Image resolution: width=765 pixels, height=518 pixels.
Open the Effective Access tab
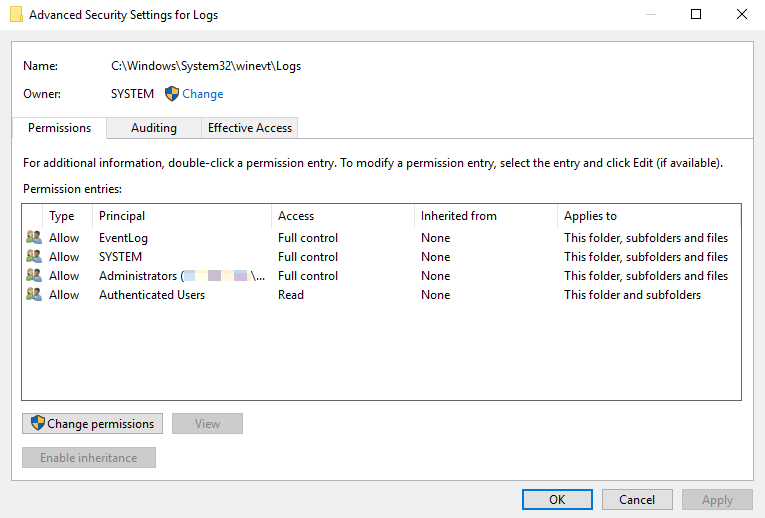(x=249, y=128)
